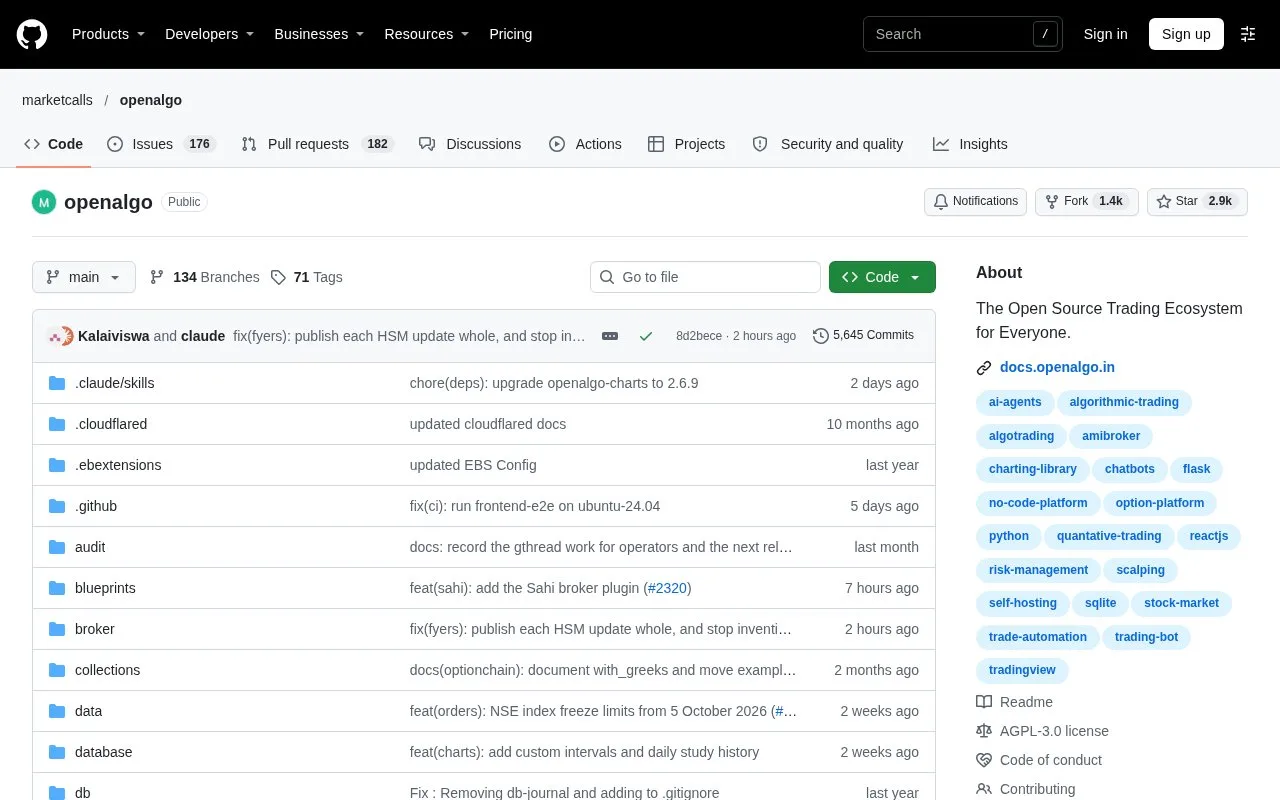Viewport: 1280px width, 800px height.
Task: Click the Search field in header
Action: (962, 34)
